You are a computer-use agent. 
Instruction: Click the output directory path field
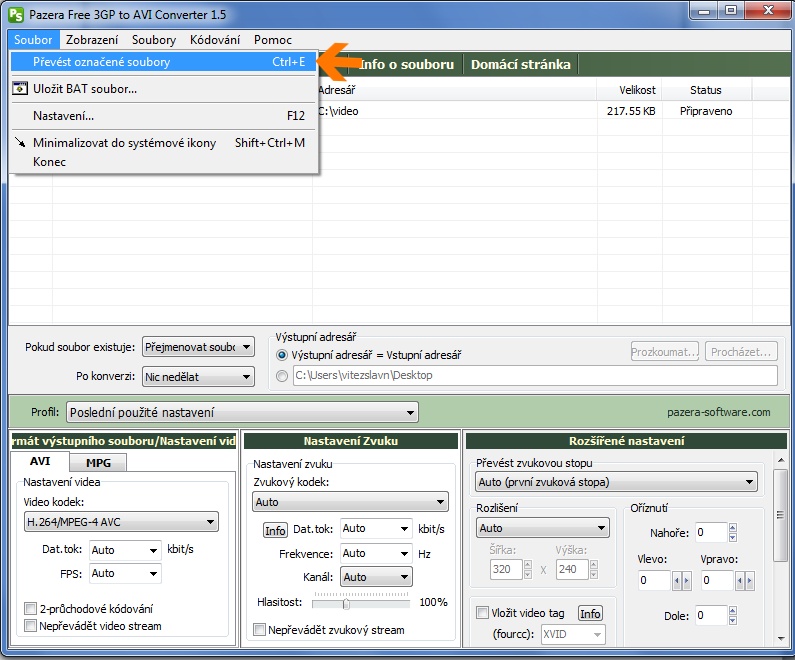(533, 376)
